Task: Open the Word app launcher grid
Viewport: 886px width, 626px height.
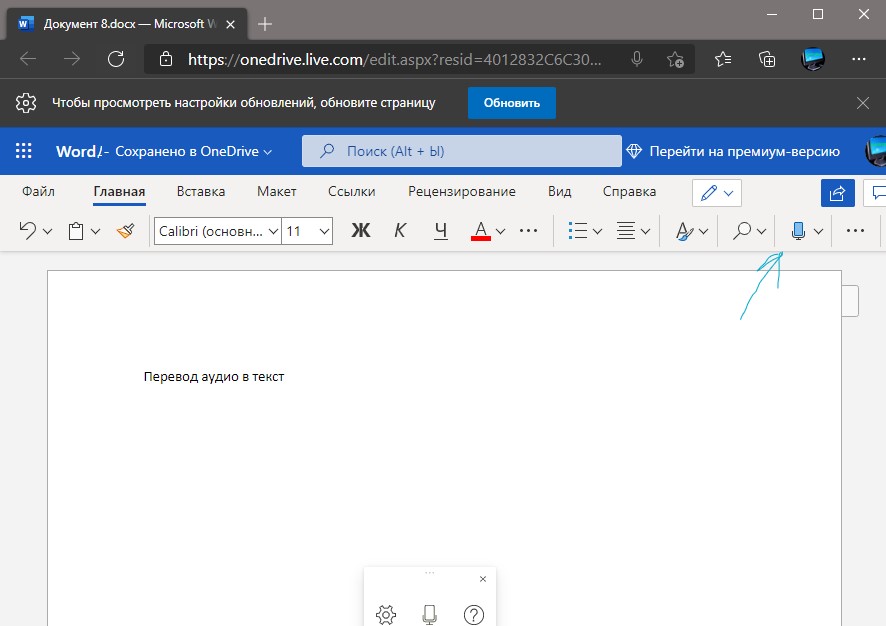Action: tap(24, 152)
